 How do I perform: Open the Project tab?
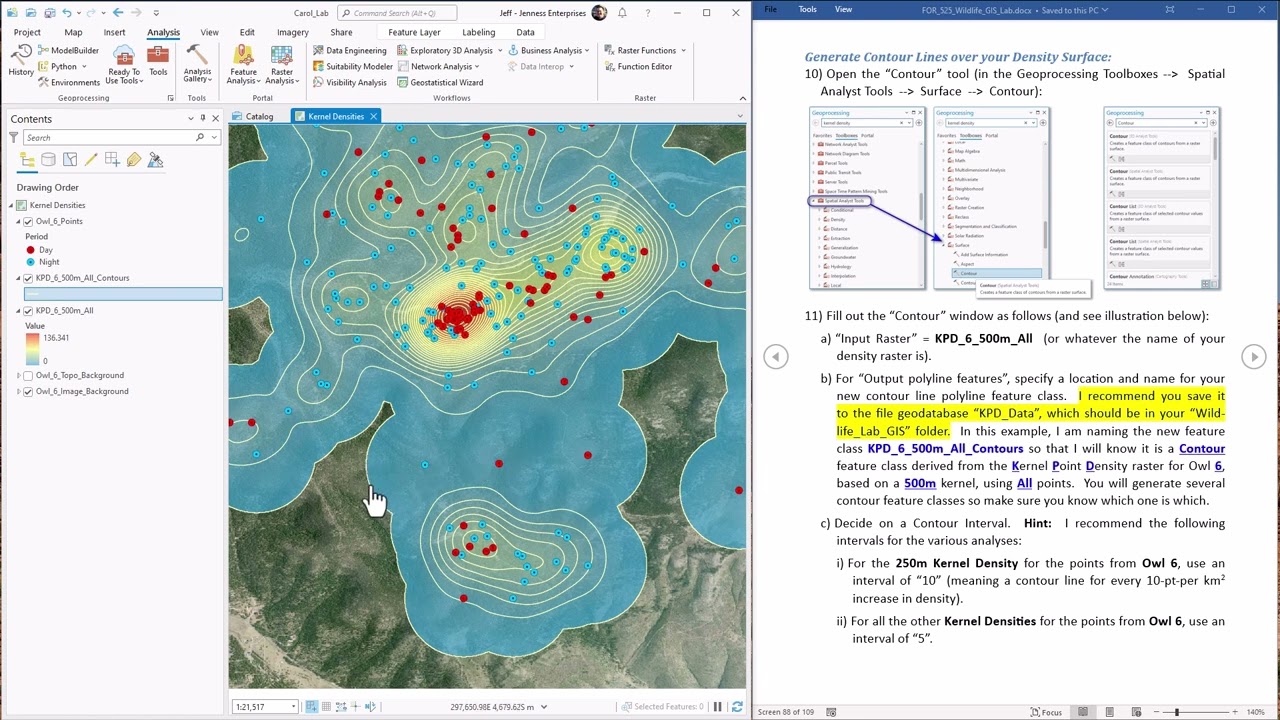27,32
